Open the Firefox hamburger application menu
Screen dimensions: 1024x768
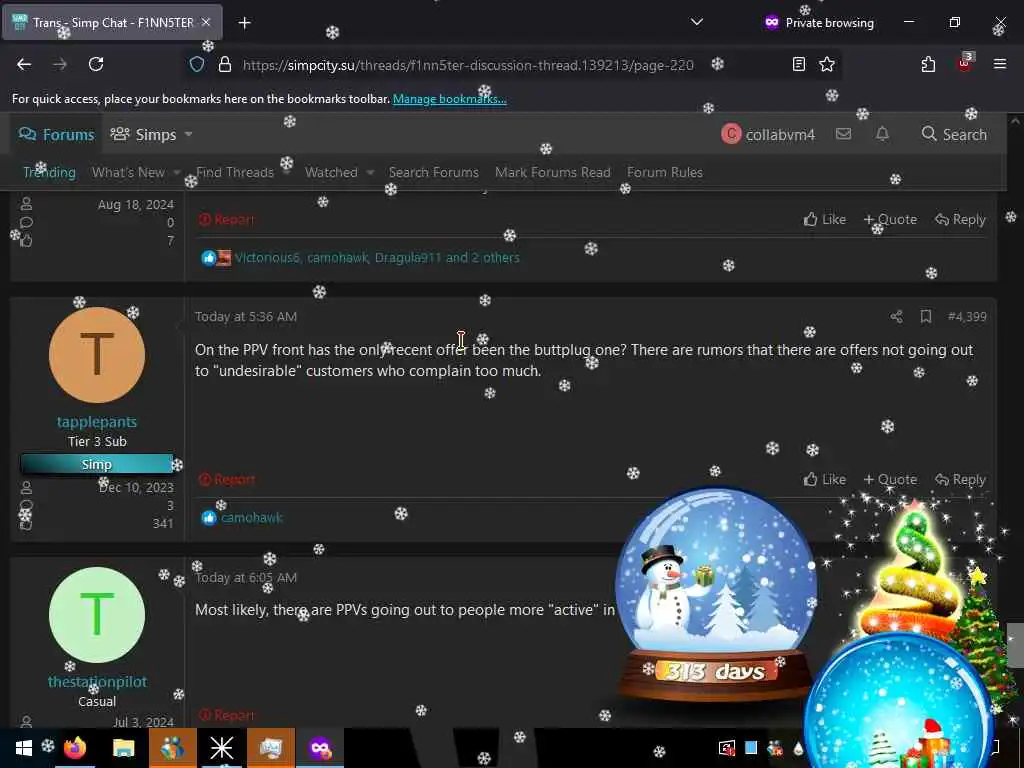[999, 64]
